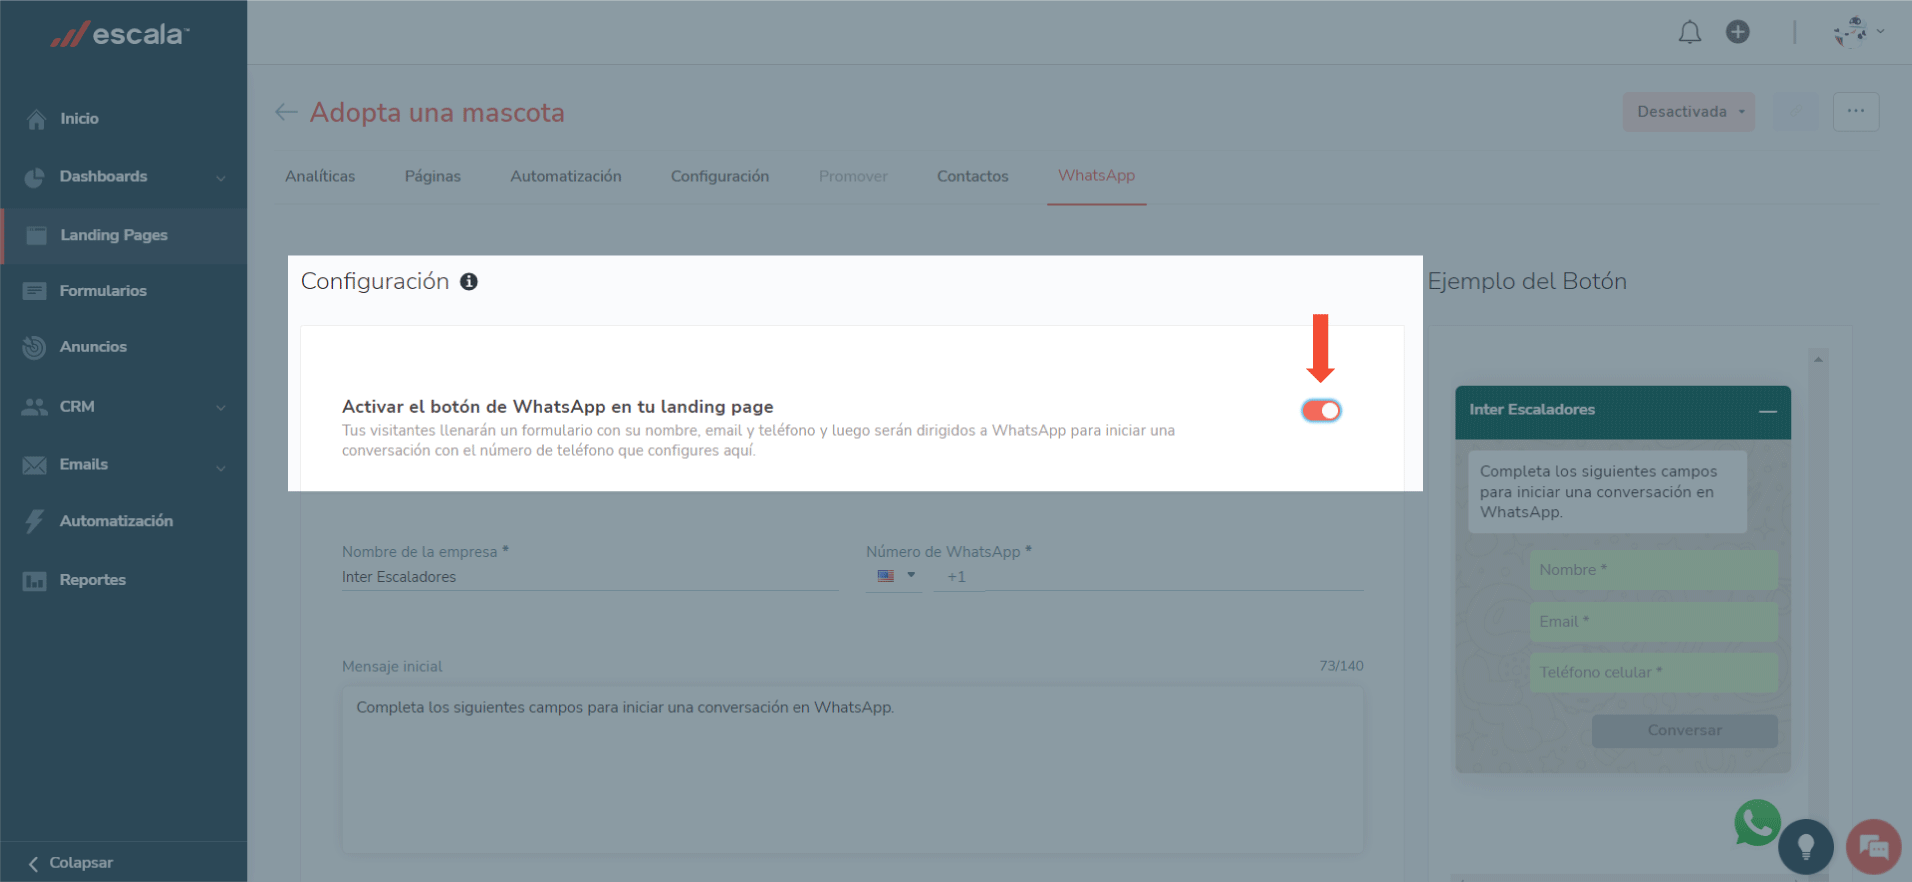The width and height of the screenshot is (1912, 882).
Task: Minimize the Inter Escaladores chat preview
Action: pos(1768,411)
